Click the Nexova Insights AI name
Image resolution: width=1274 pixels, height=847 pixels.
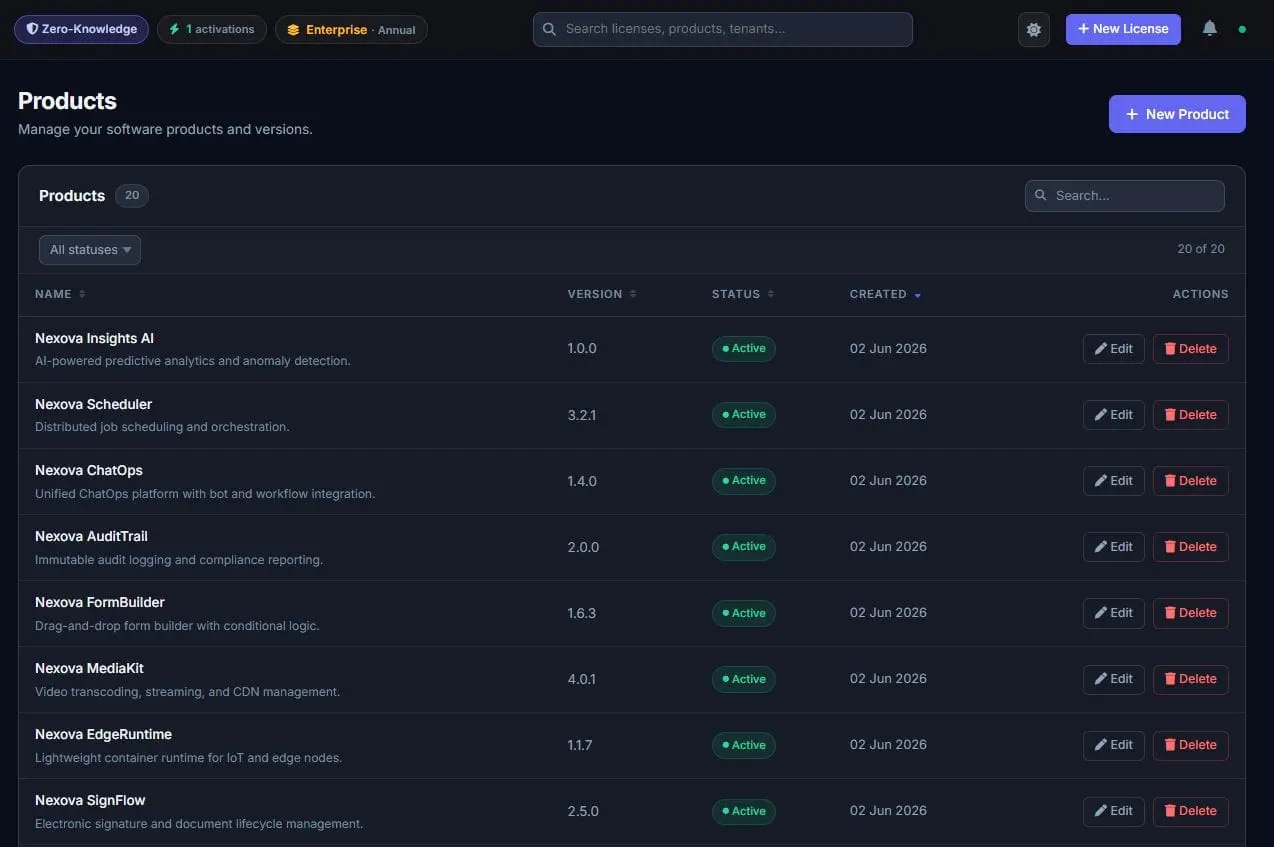pyautogui.click(x=94, y=338)
